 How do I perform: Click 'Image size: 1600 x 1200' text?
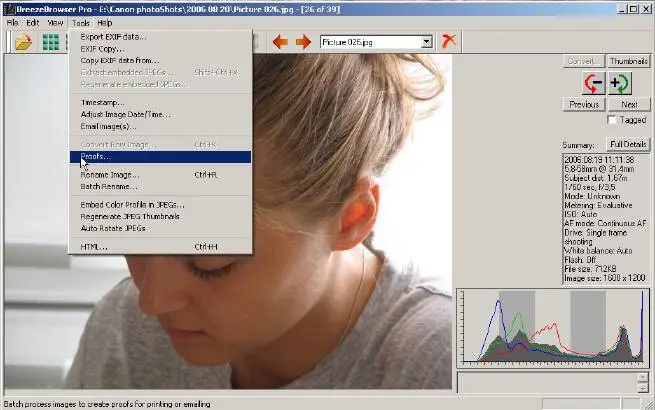coord(605,278)
